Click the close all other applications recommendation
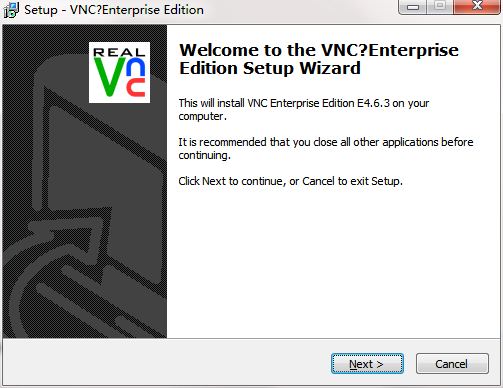Image resolution: width=503 pixels, height=388 pixels. point(326,149)
